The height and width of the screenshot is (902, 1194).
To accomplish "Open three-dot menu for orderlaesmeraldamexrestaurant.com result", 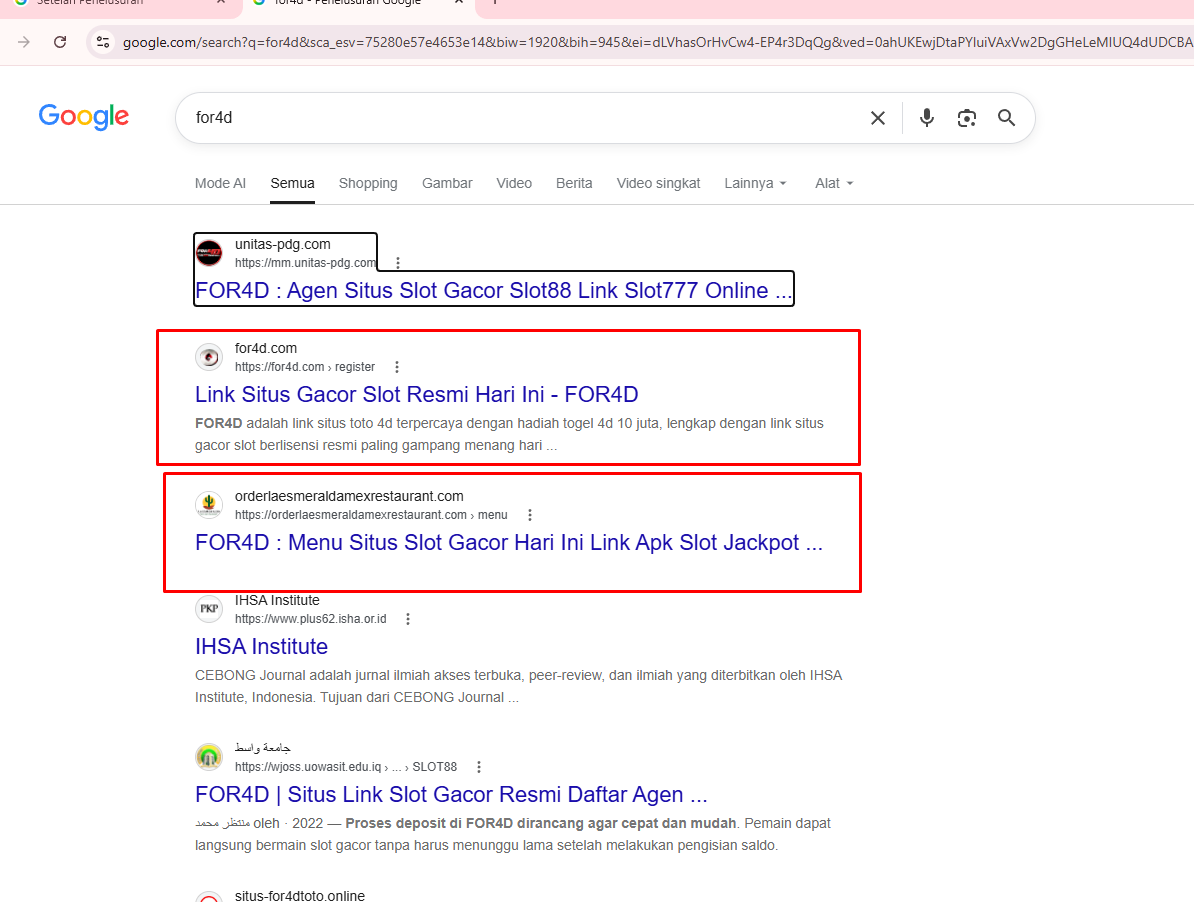I will [530, 515].
